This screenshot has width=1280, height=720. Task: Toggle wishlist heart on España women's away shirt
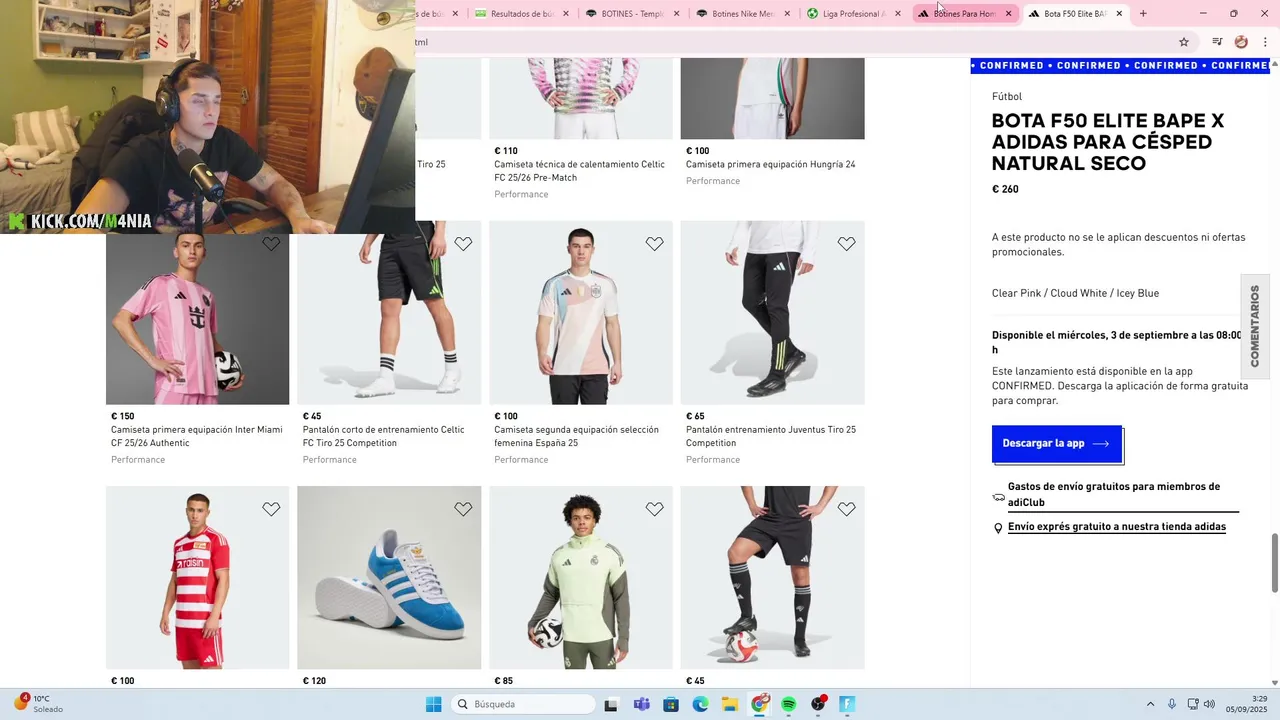coord(654,244)
